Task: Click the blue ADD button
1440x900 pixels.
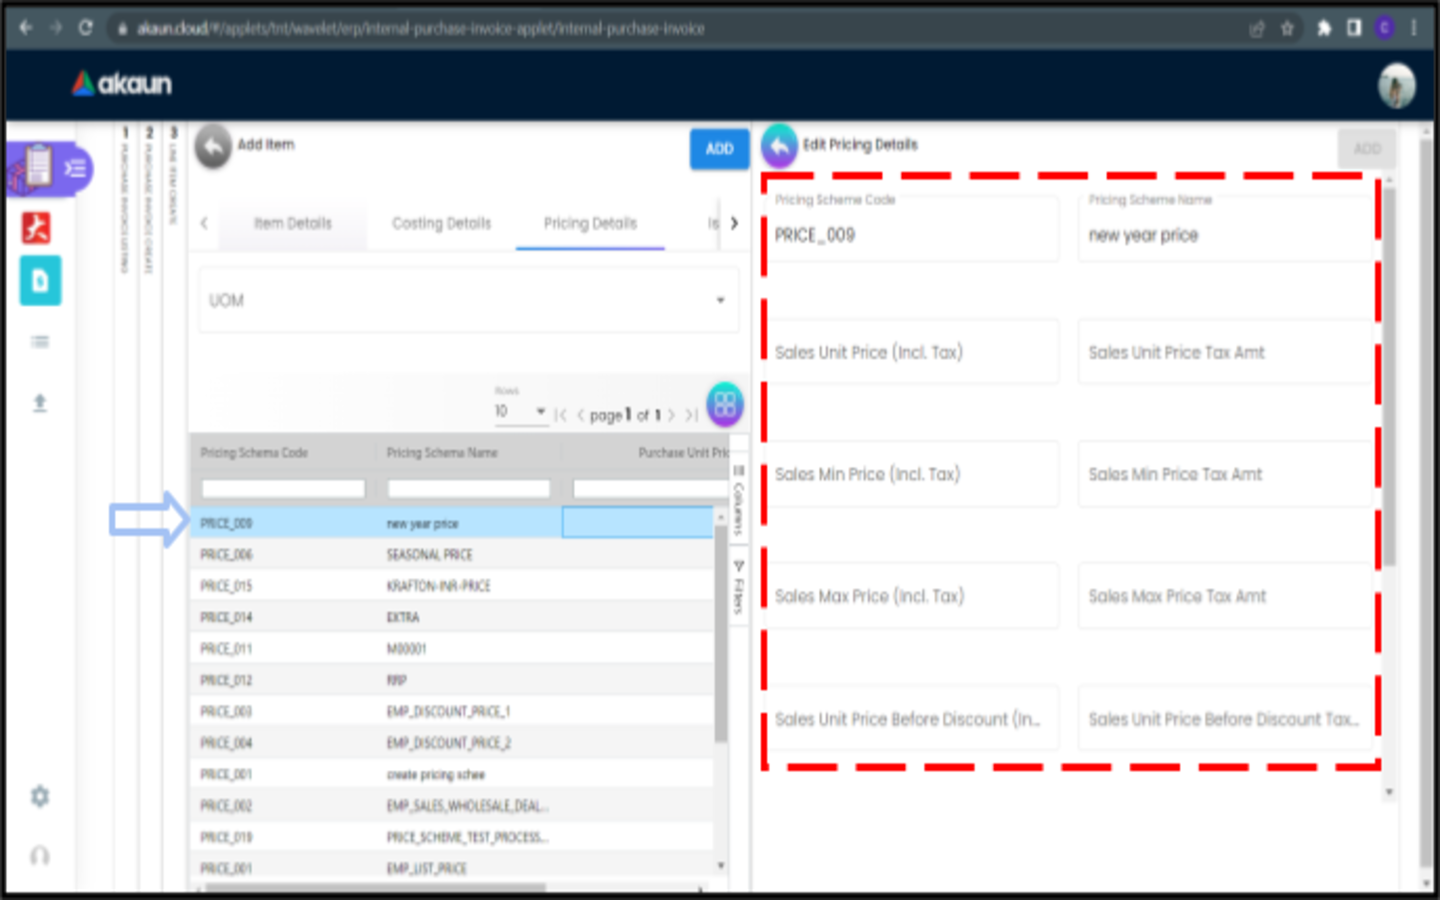Action: (719, 149)
